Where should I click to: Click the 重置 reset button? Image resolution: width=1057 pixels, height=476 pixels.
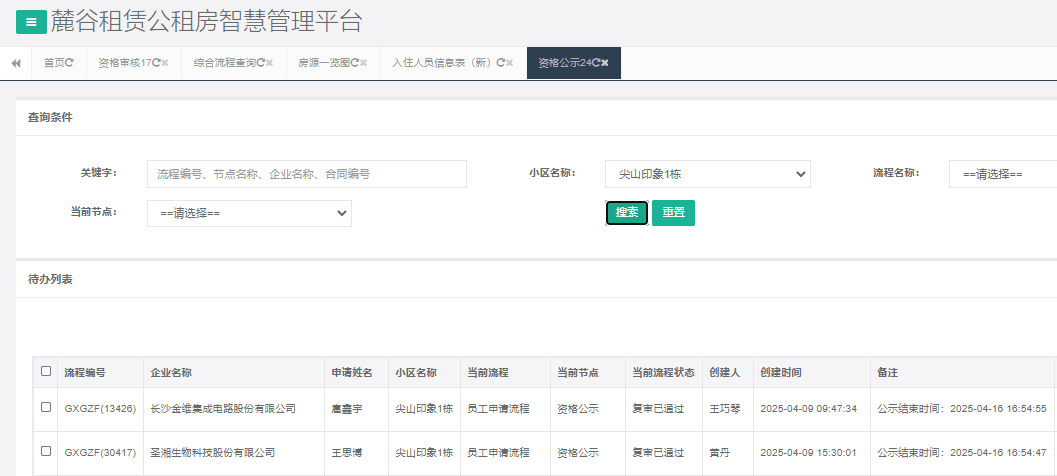[x=673, y=213]
